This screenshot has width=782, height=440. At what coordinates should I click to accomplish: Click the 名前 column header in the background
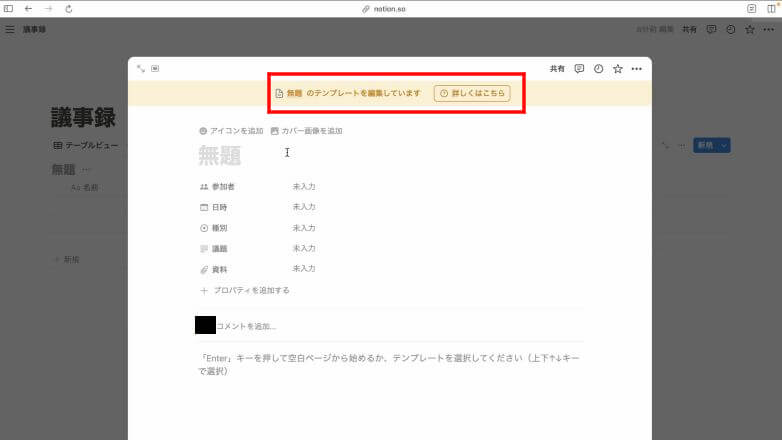coord(84,188)
